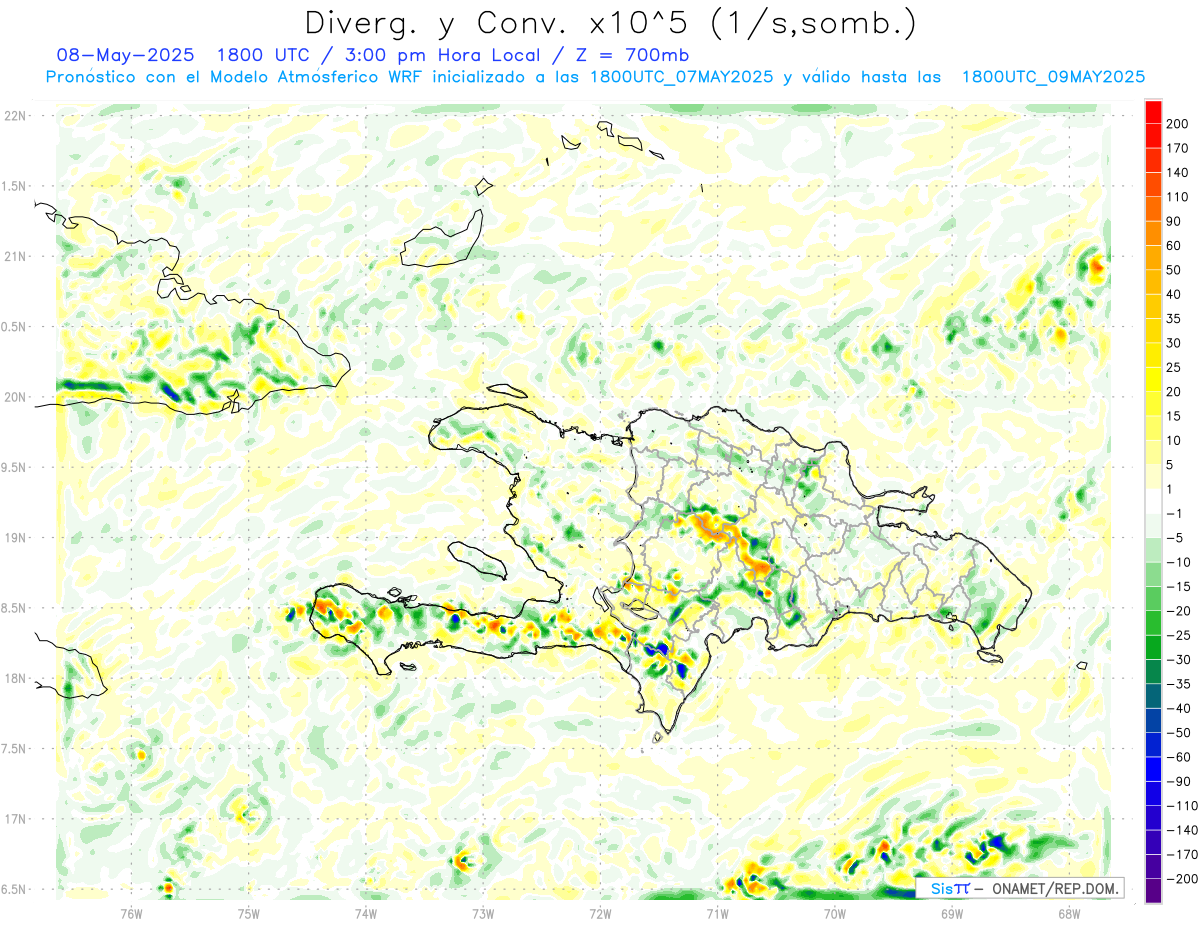This screenshot has height=927, width=1200.
Task: Click the '22N' latitude axis label
Action: click(x=14, y=116)
